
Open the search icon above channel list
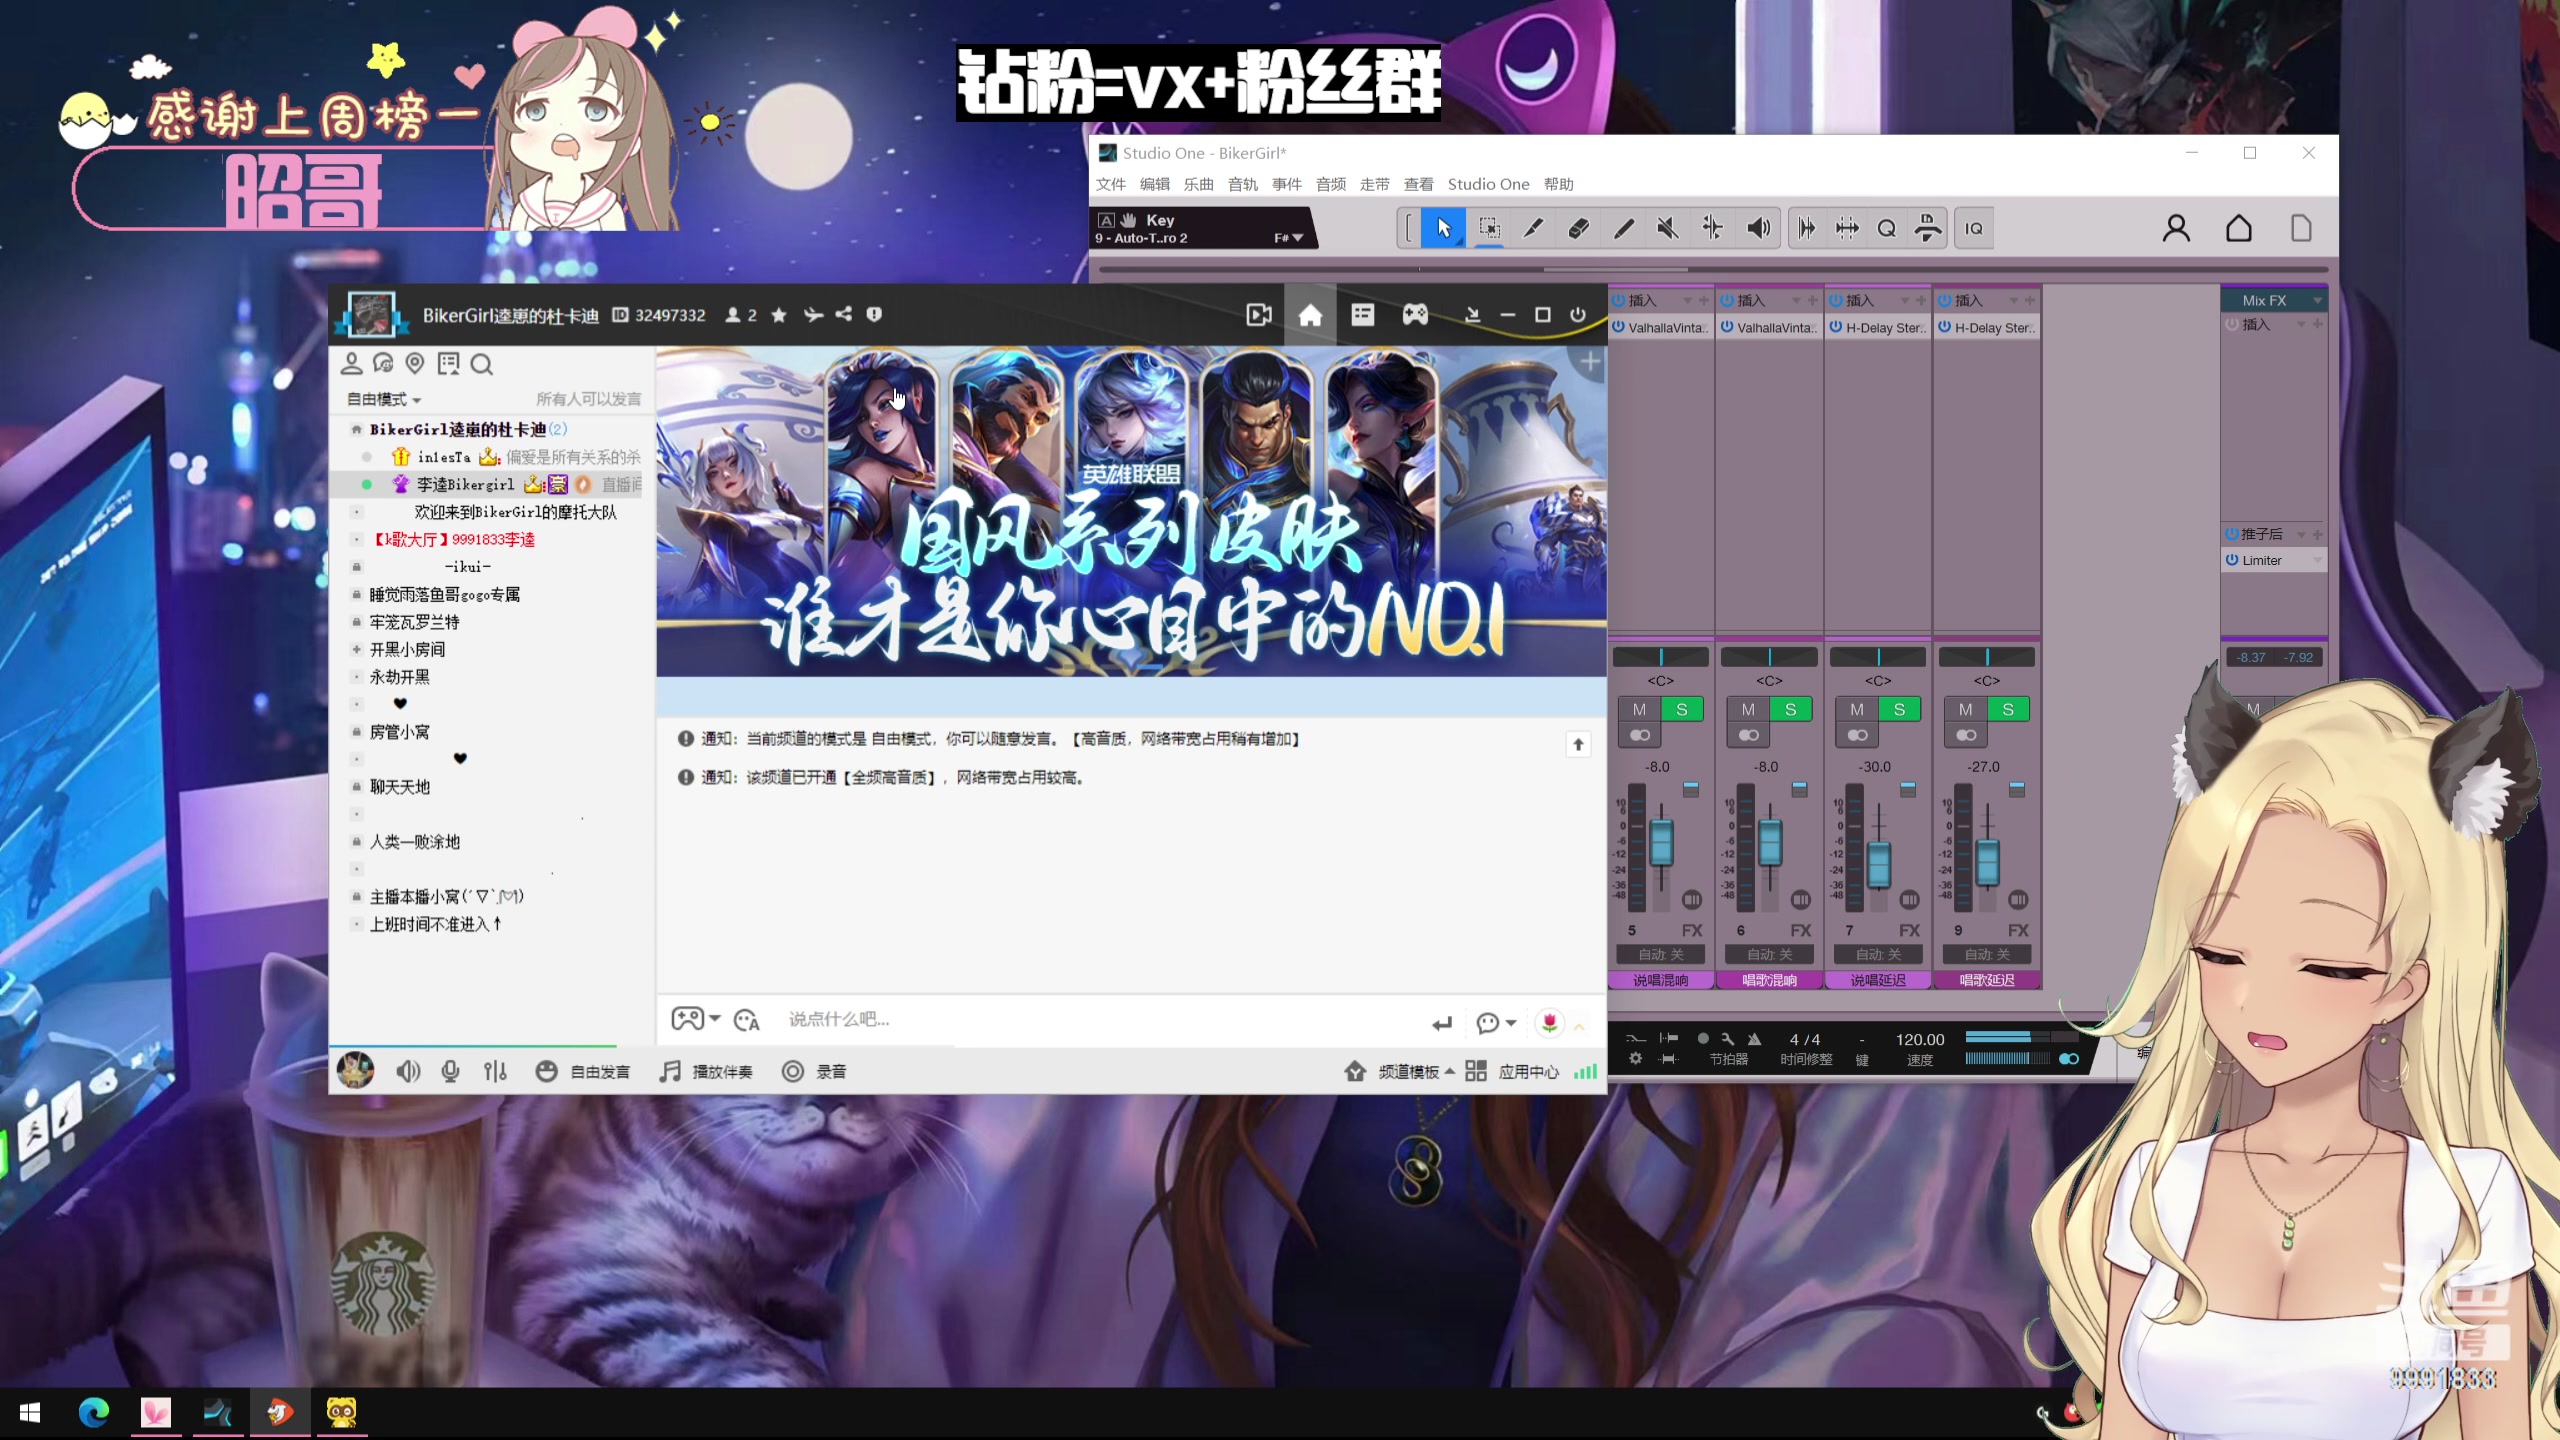[x=481, y=364]
